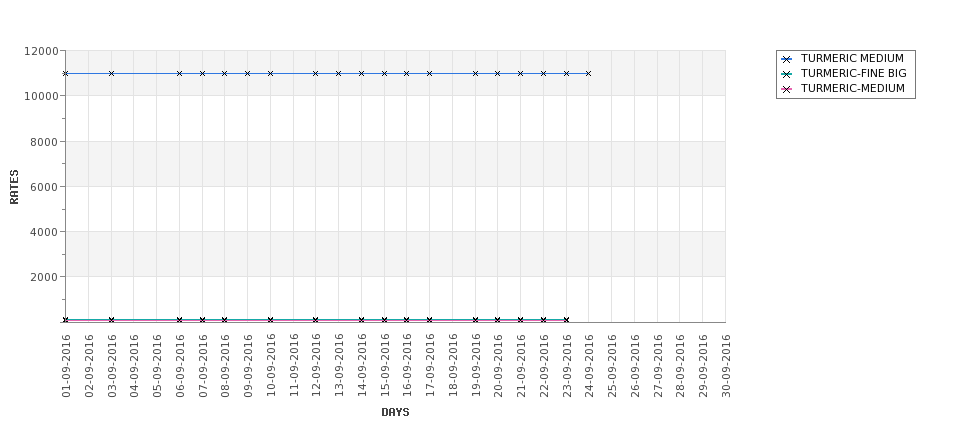
Task: Click the DAYS x-axis title
Action: (395, 412)
